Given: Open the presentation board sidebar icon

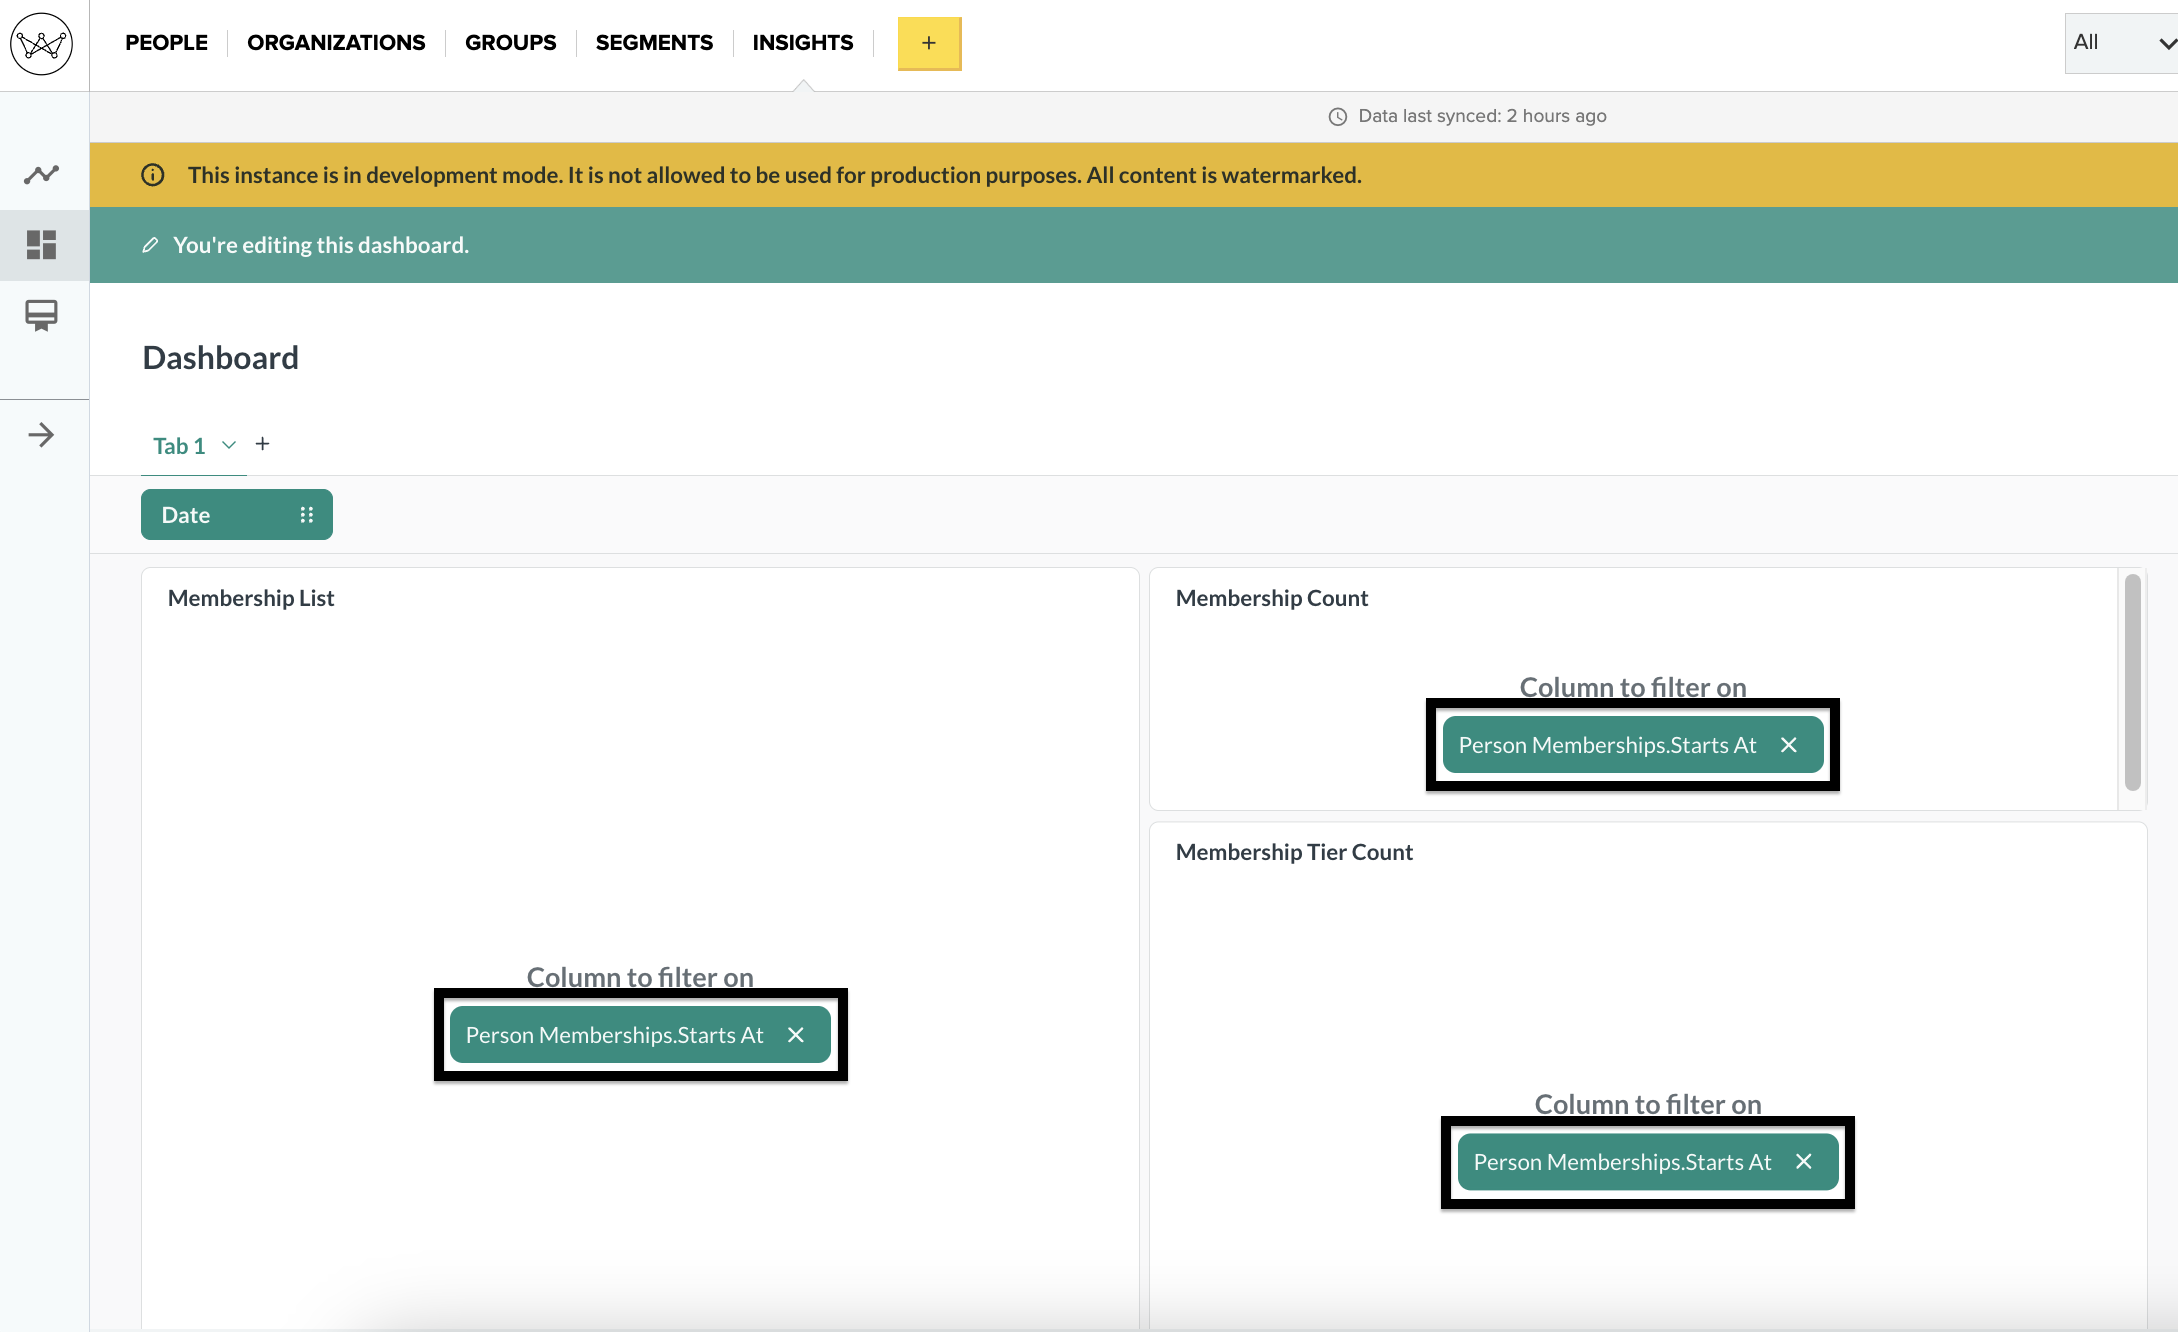Looking at the screenshot, I should 42,316.
